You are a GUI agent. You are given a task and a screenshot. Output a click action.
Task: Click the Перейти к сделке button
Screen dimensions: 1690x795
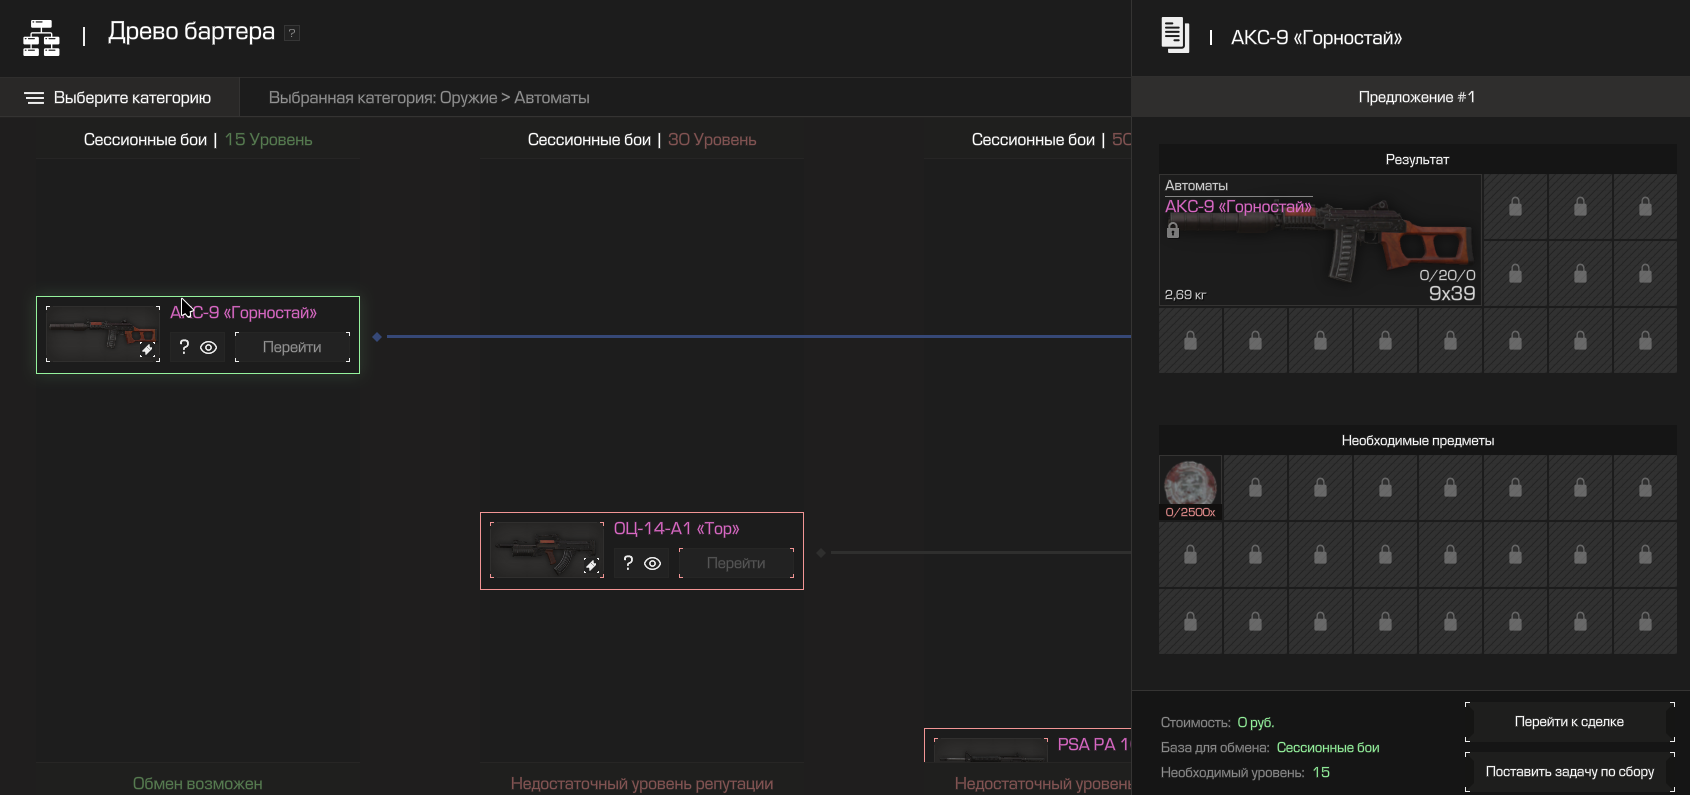pos(1568,722)
